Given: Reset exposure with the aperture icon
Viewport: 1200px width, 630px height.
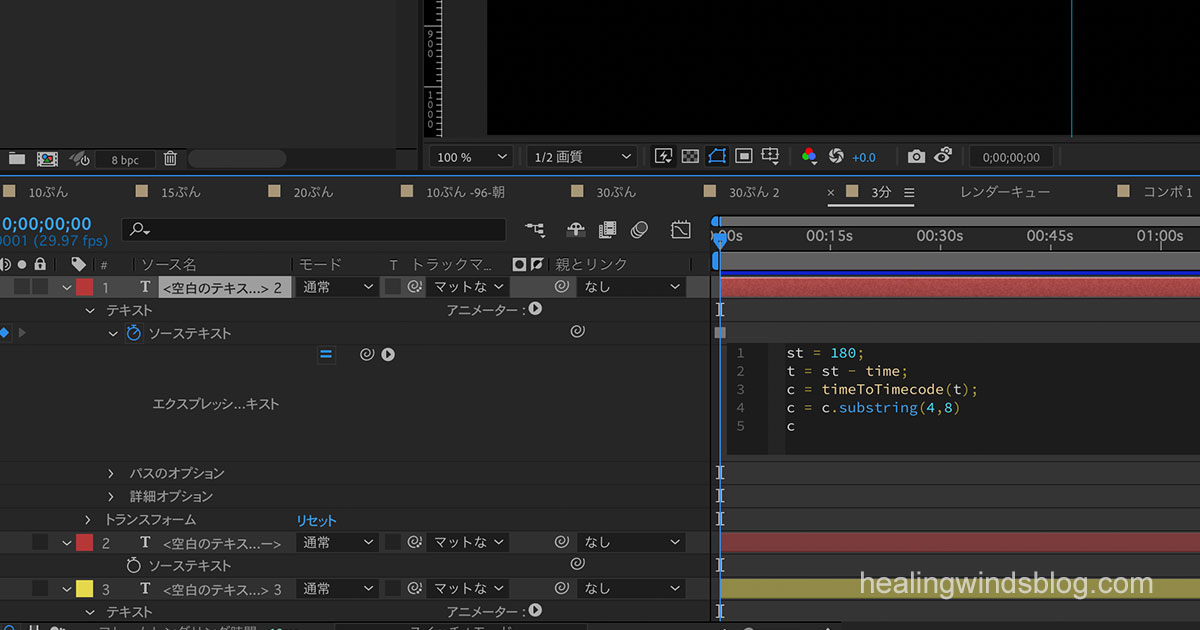Looking at the screenshot, I should click(836, 157).
